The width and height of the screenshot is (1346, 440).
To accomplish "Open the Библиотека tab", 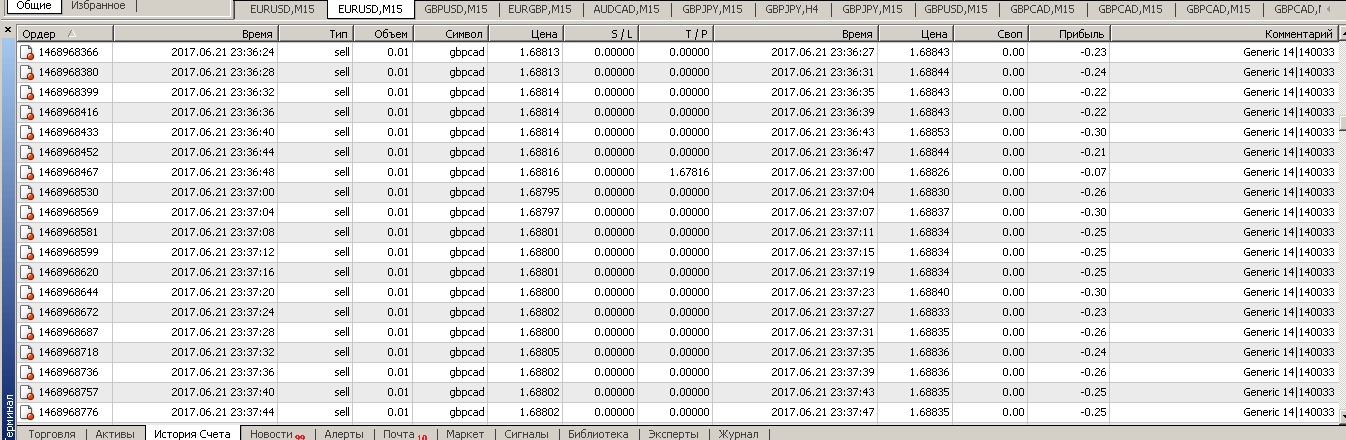I will pos(598,434).
